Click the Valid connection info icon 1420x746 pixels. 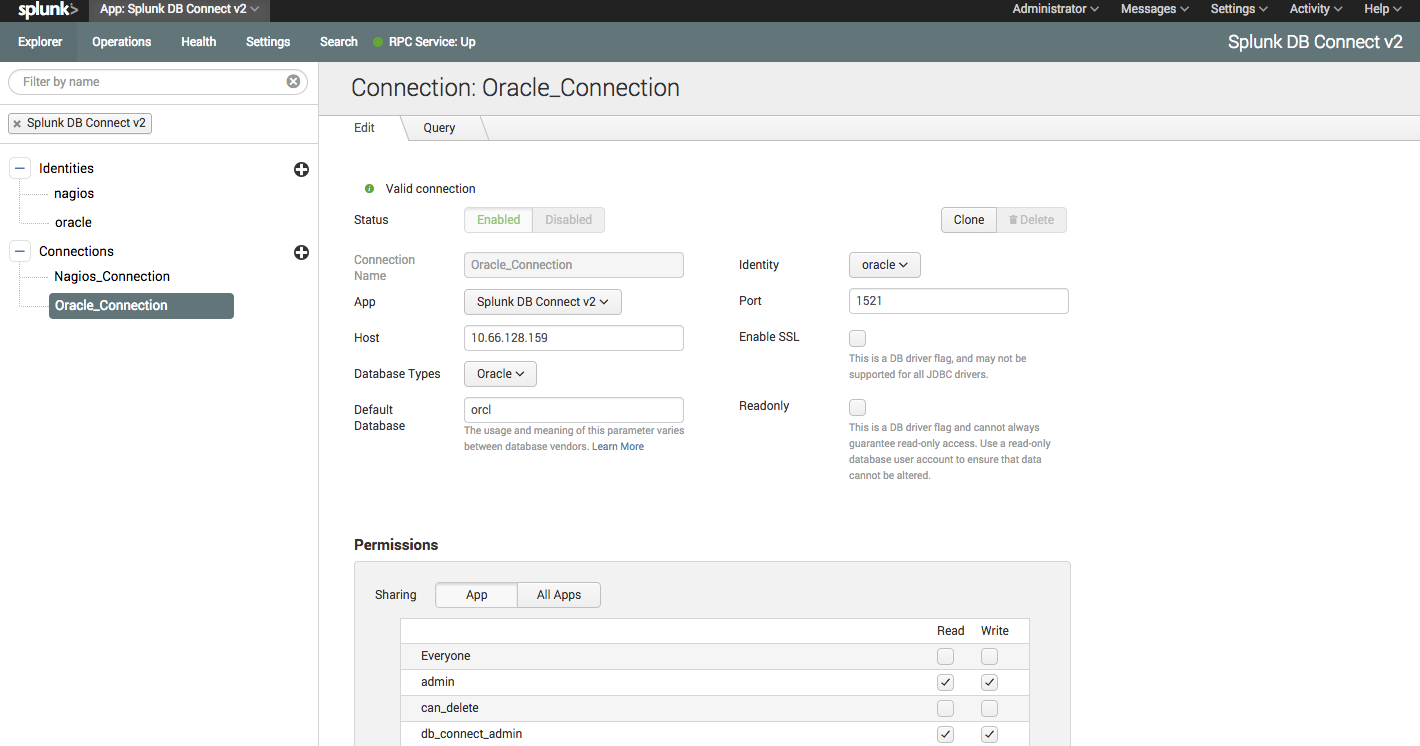369,189
